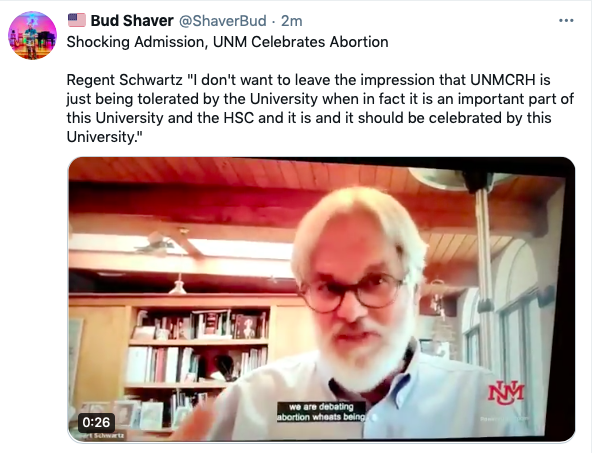
Task: Click the red UNM logo watermark
Action: pyautogui.click(x=506, y=393)
